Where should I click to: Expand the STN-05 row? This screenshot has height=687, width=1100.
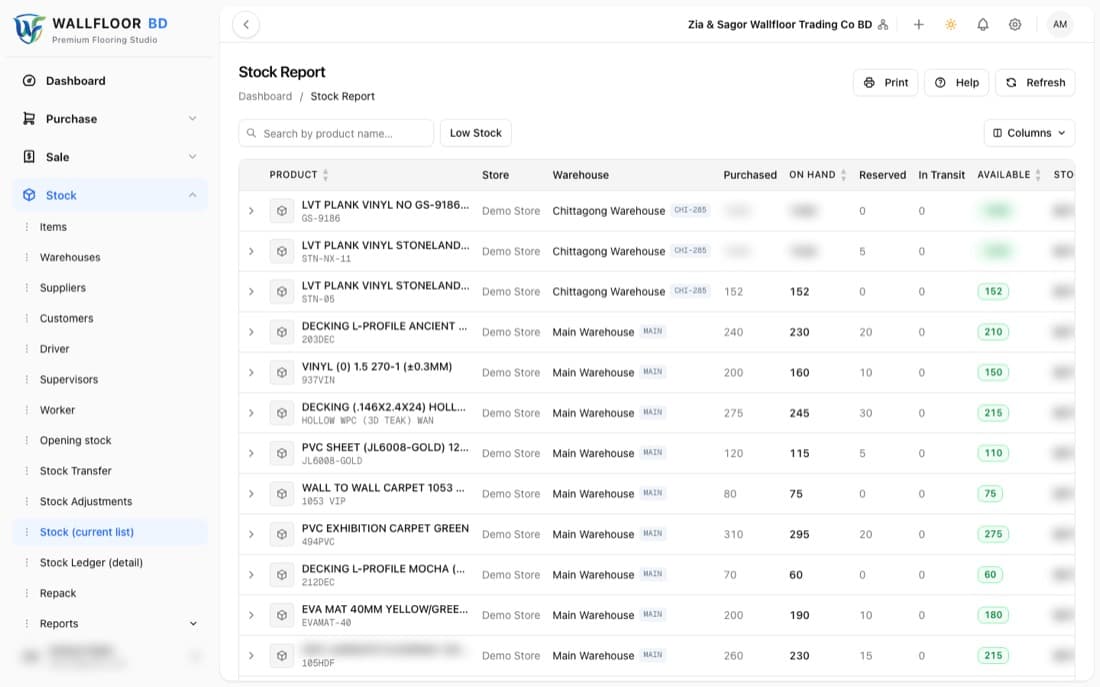(251, 291)
